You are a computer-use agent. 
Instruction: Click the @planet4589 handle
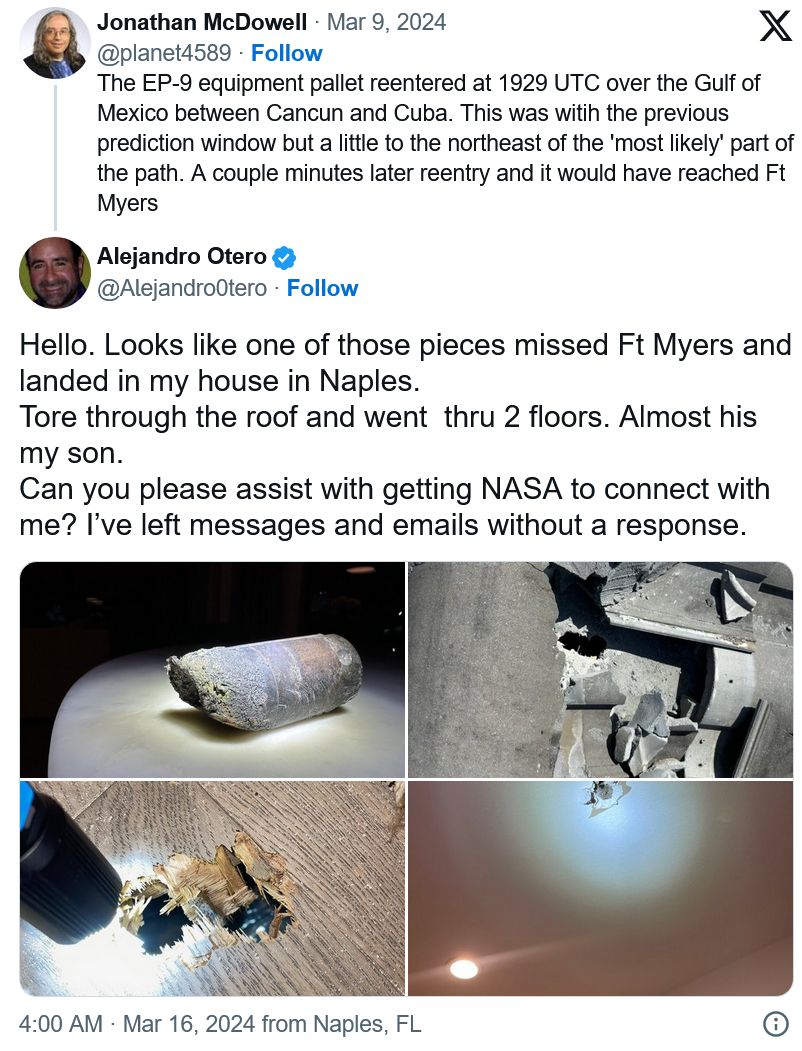click(x=164, y=53)
